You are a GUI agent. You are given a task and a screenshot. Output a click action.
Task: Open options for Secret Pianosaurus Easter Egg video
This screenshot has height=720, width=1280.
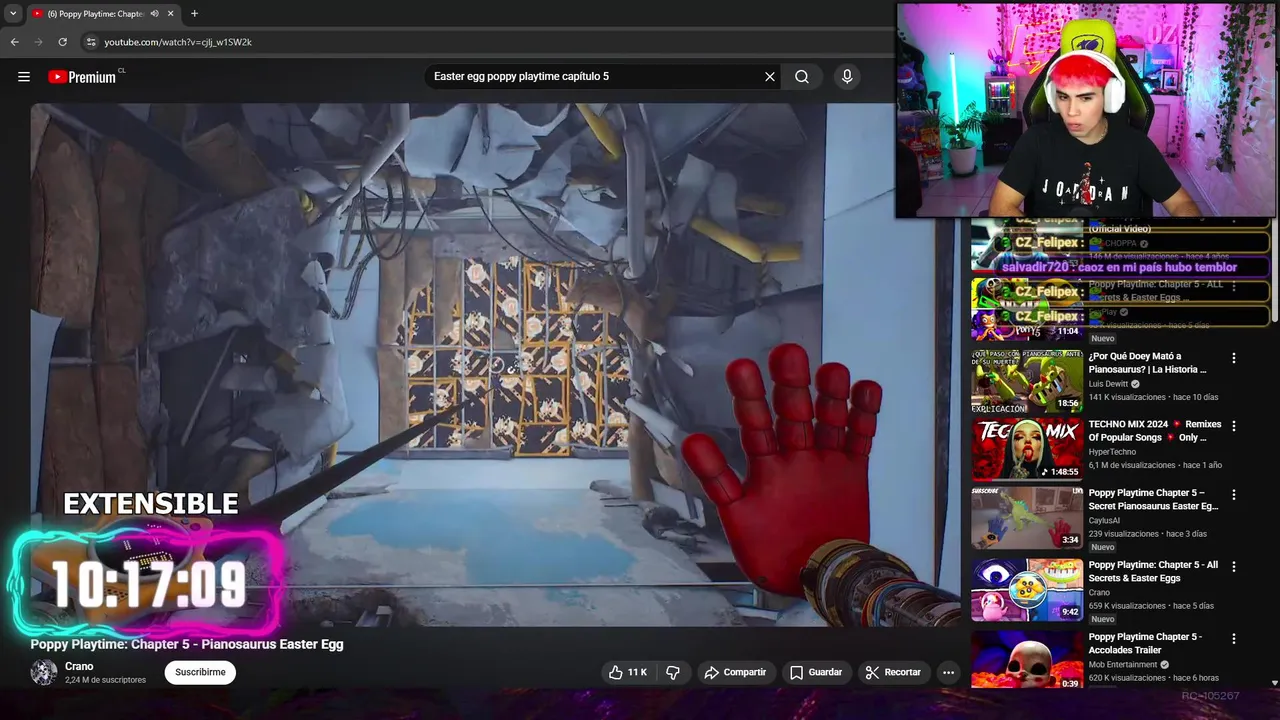(x=1233, y=495)
